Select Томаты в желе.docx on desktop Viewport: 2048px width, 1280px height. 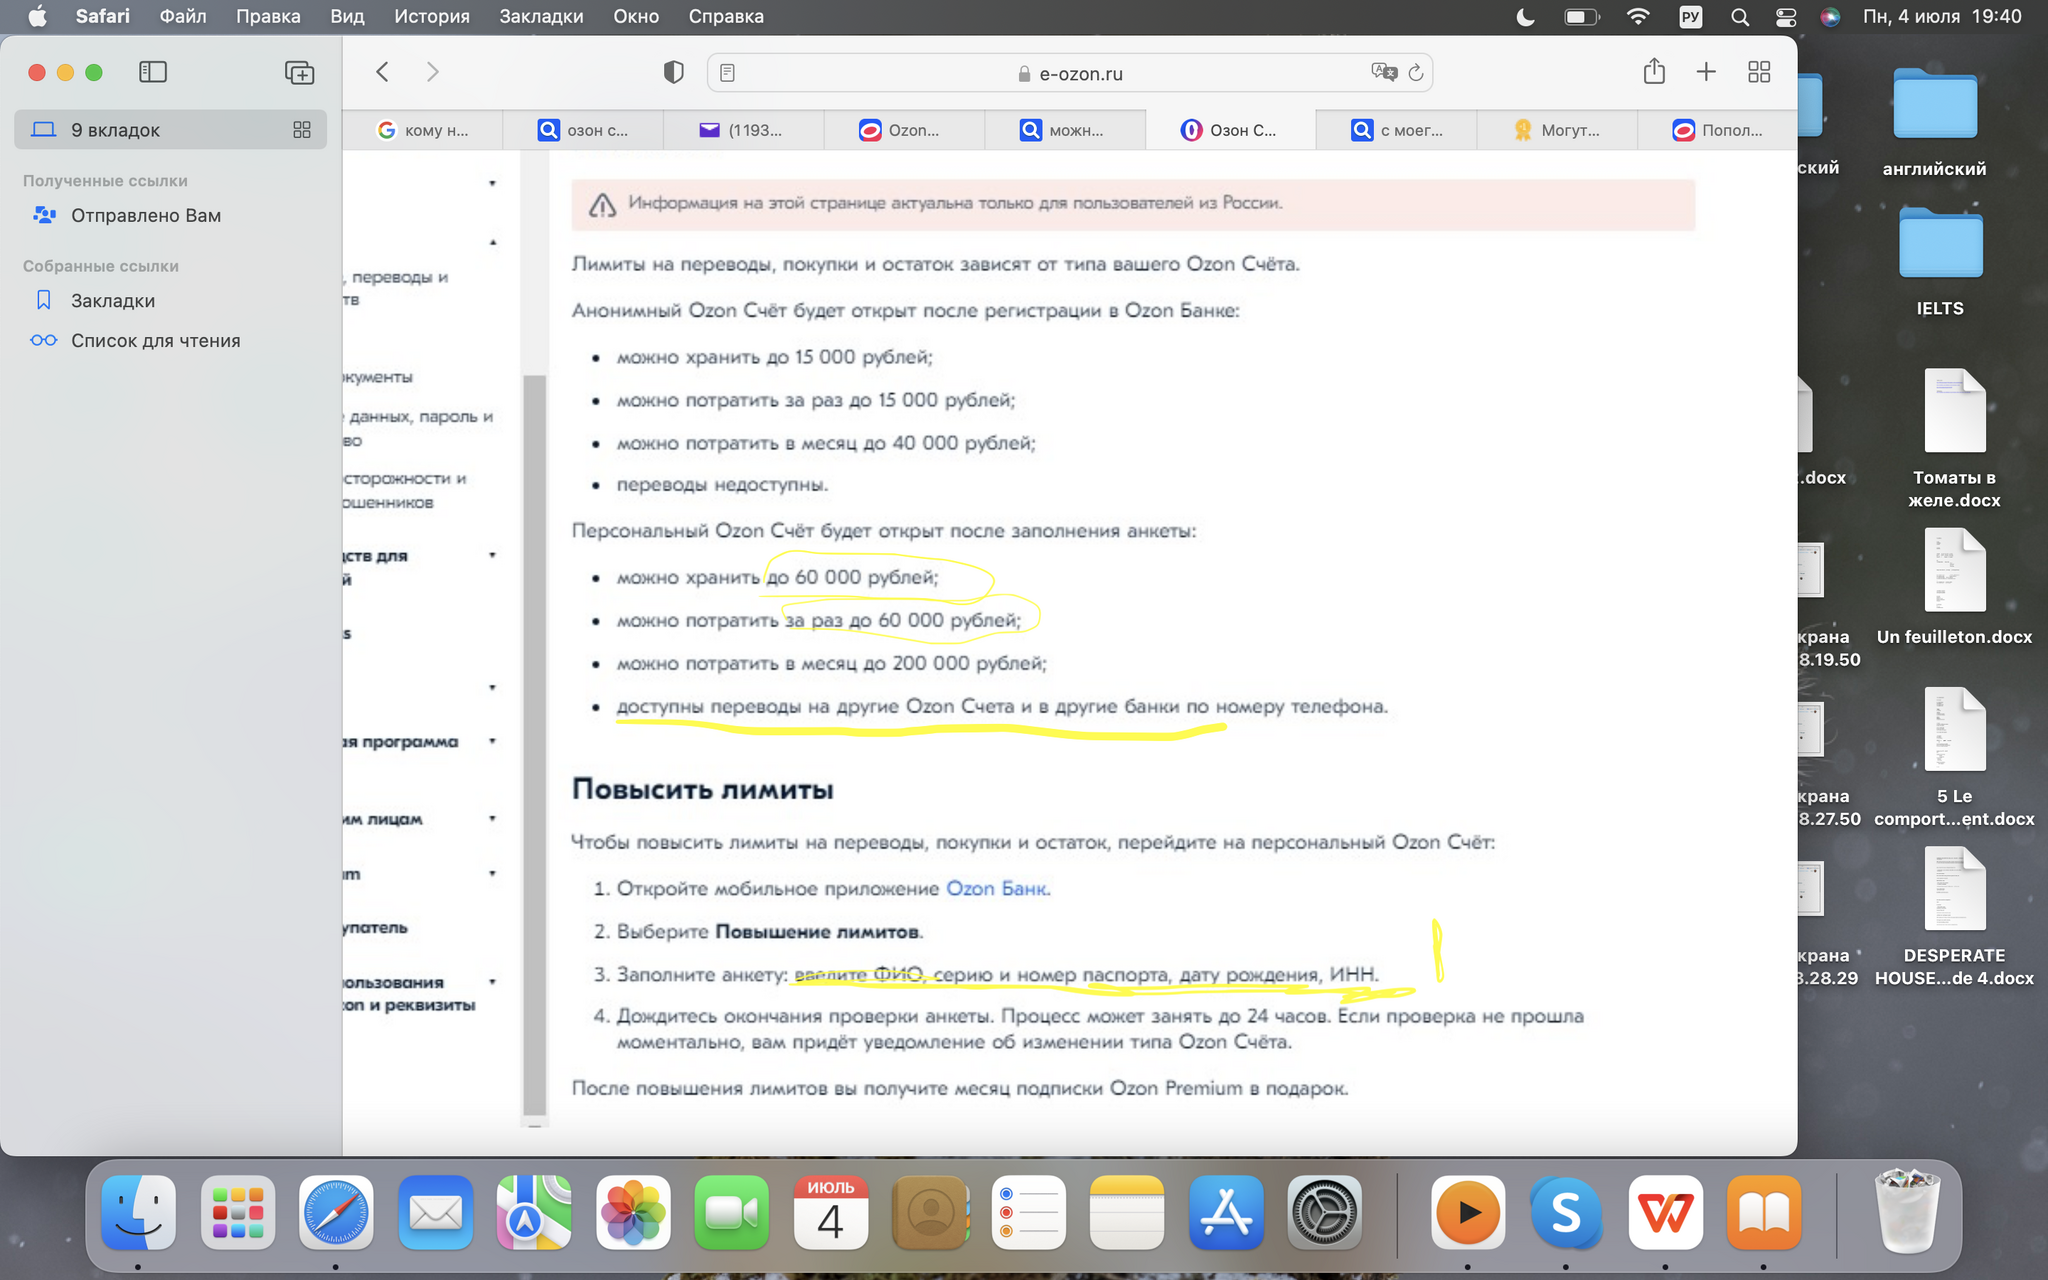(x=1954, y=439)
